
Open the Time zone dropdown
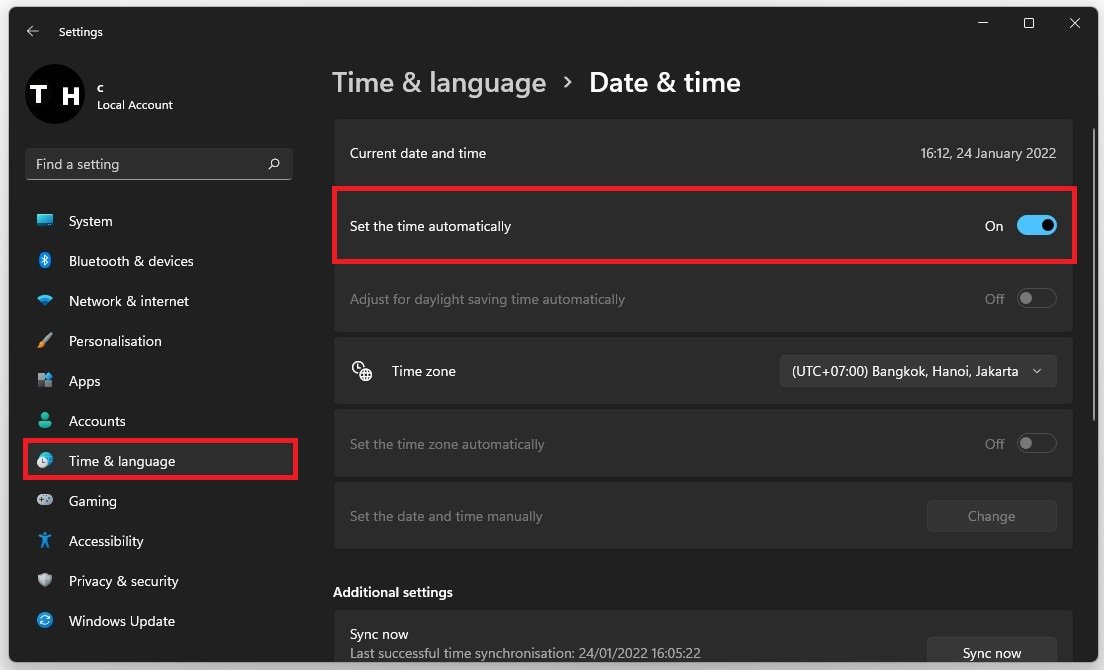(x=917, y=371)
